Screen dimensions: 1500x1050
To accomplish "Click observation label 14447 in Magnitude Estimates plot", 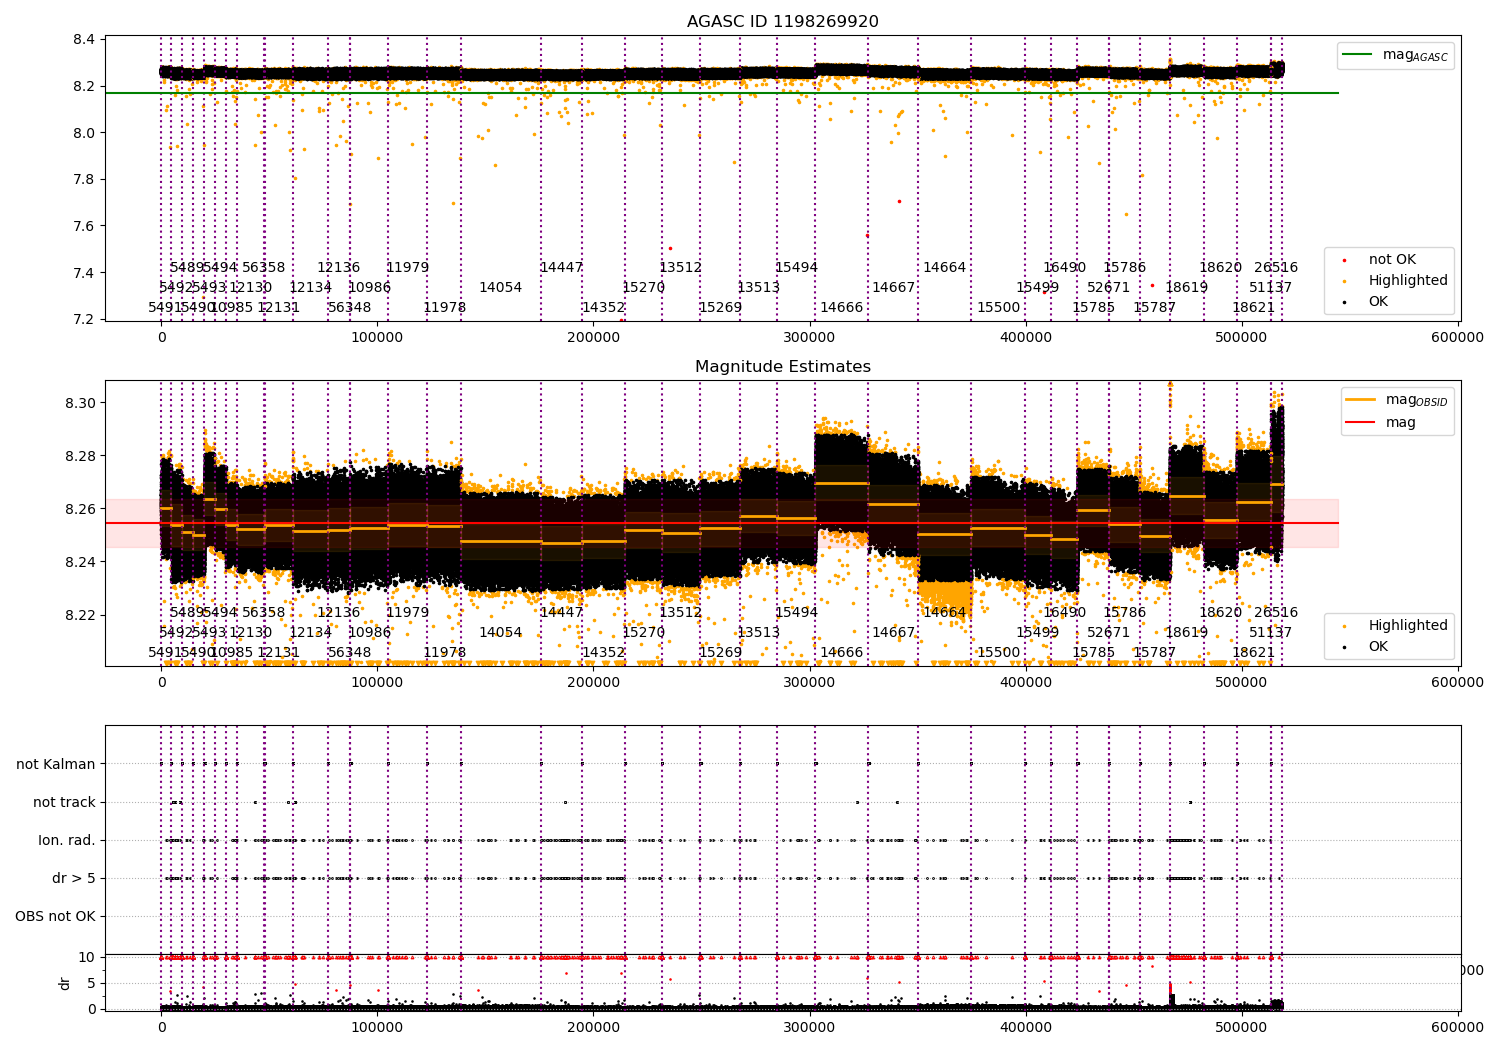I will (x=561, y=613).
